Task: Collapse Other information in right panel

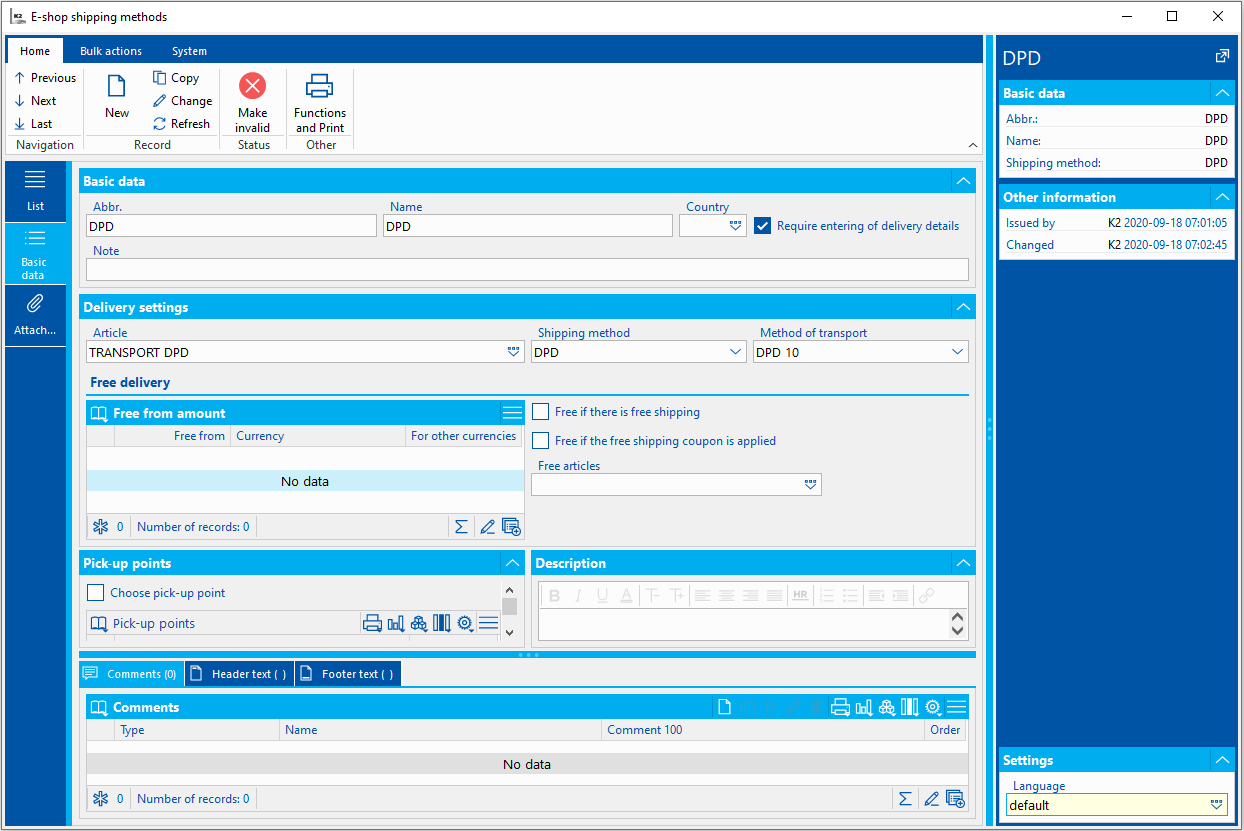Action: coord(1222,197)
